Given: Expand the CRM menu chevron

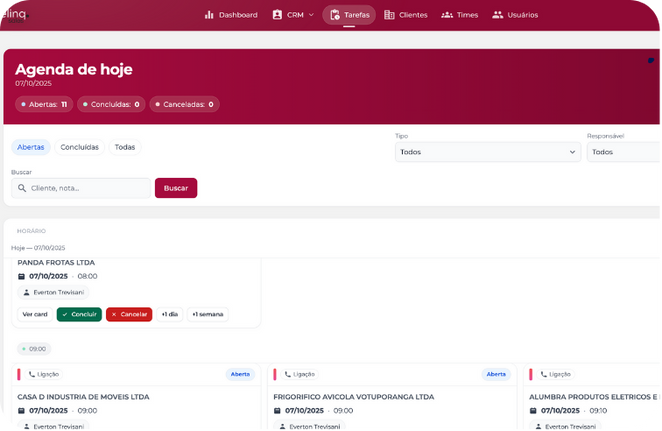Looking at the screenshot, I should [x=311, y=15].
